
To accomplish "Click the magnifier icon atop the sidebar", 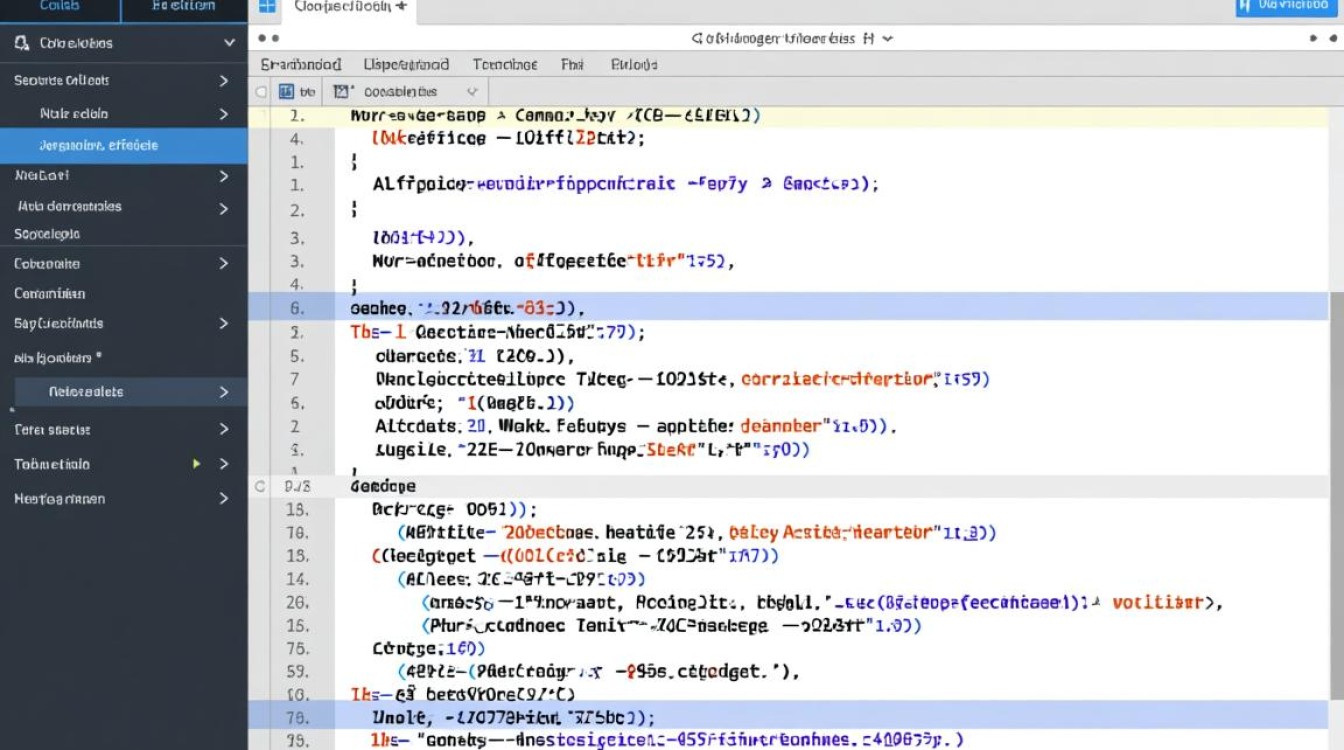I will click(x=22, y=43).
